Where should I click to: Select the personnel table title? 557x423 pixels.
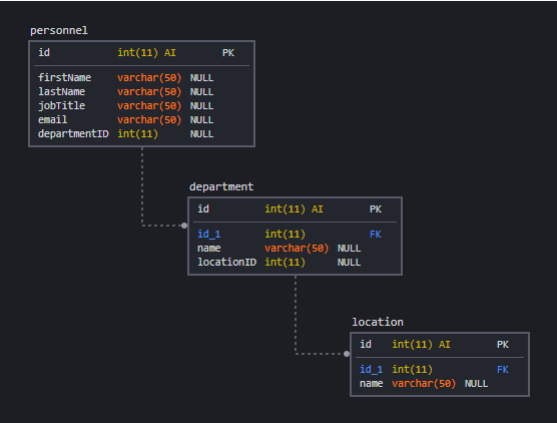coord(59,31)
